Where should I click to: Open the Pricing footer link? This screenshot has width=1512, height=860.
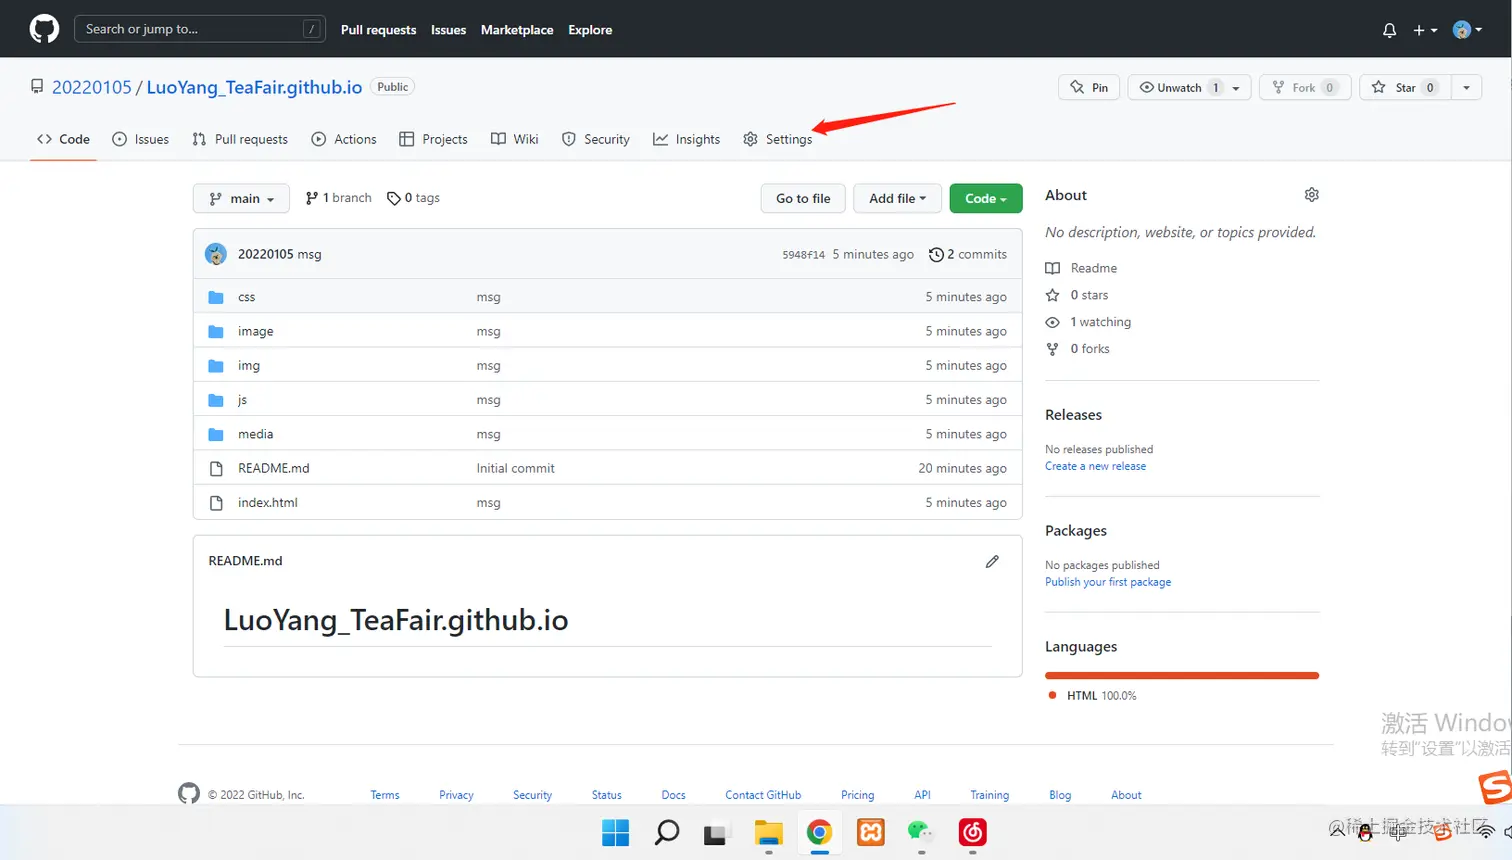857,795
